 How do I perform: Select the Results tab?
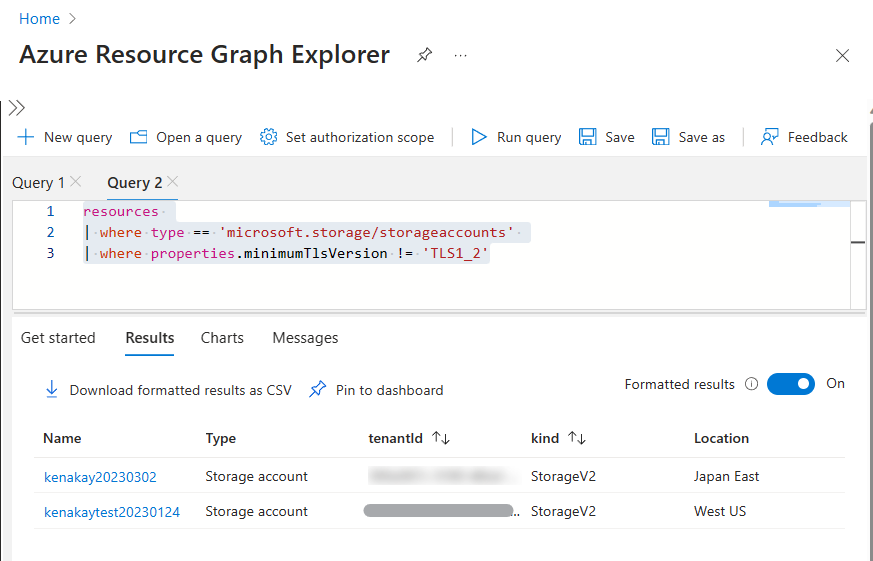pos(150,338)
